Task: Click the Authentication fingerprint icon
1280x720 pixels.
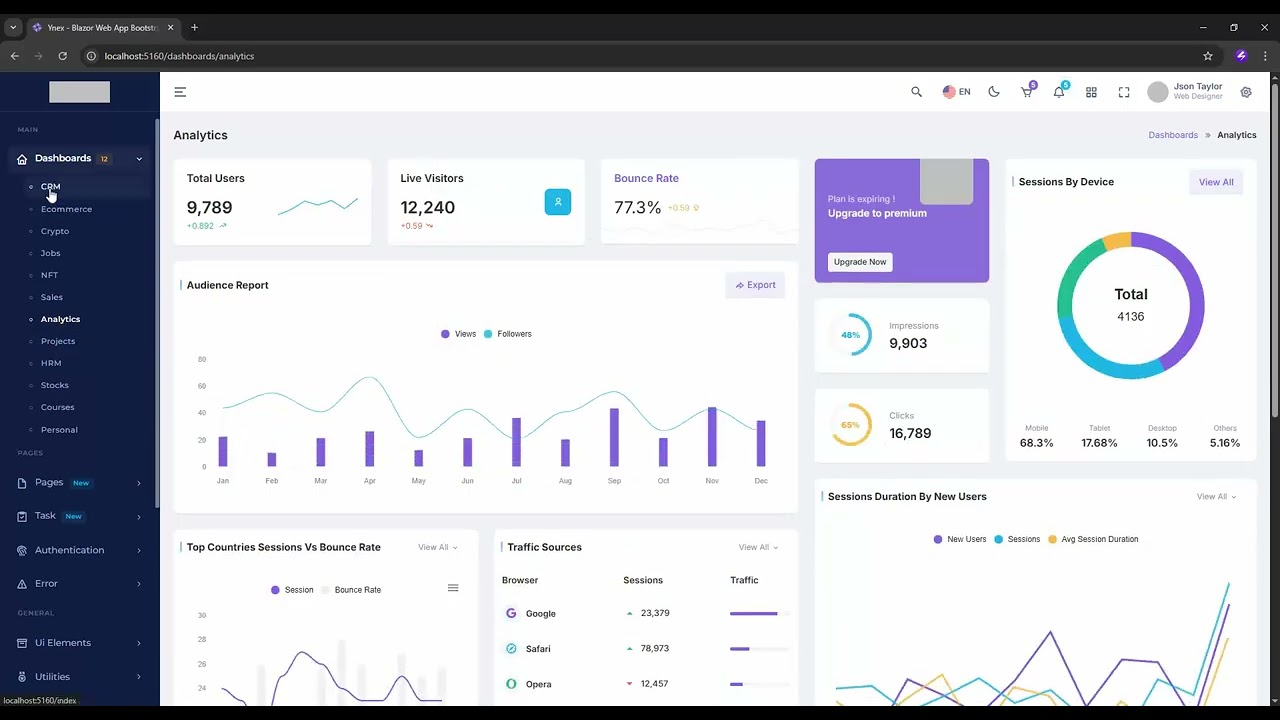Action: 22,550
